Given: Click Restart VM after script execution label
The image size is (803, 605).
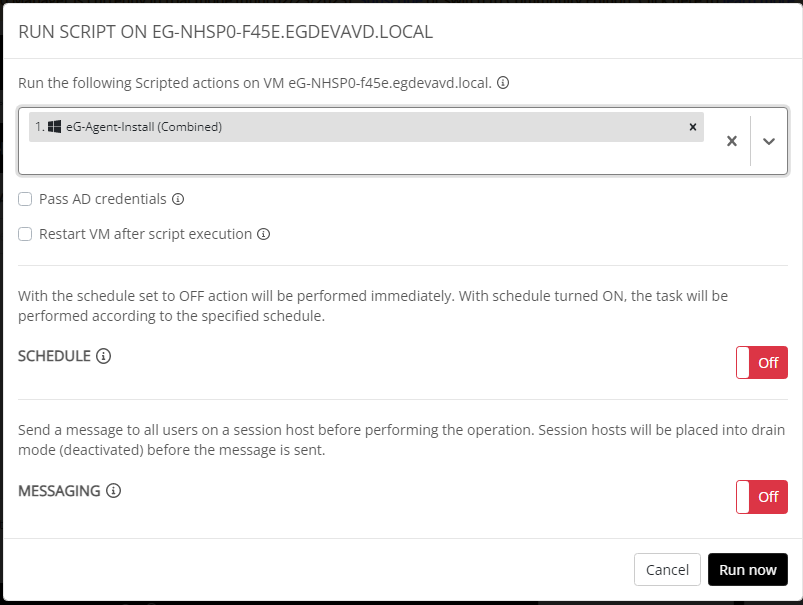Looking at the screenshot, I should [145, 234].
